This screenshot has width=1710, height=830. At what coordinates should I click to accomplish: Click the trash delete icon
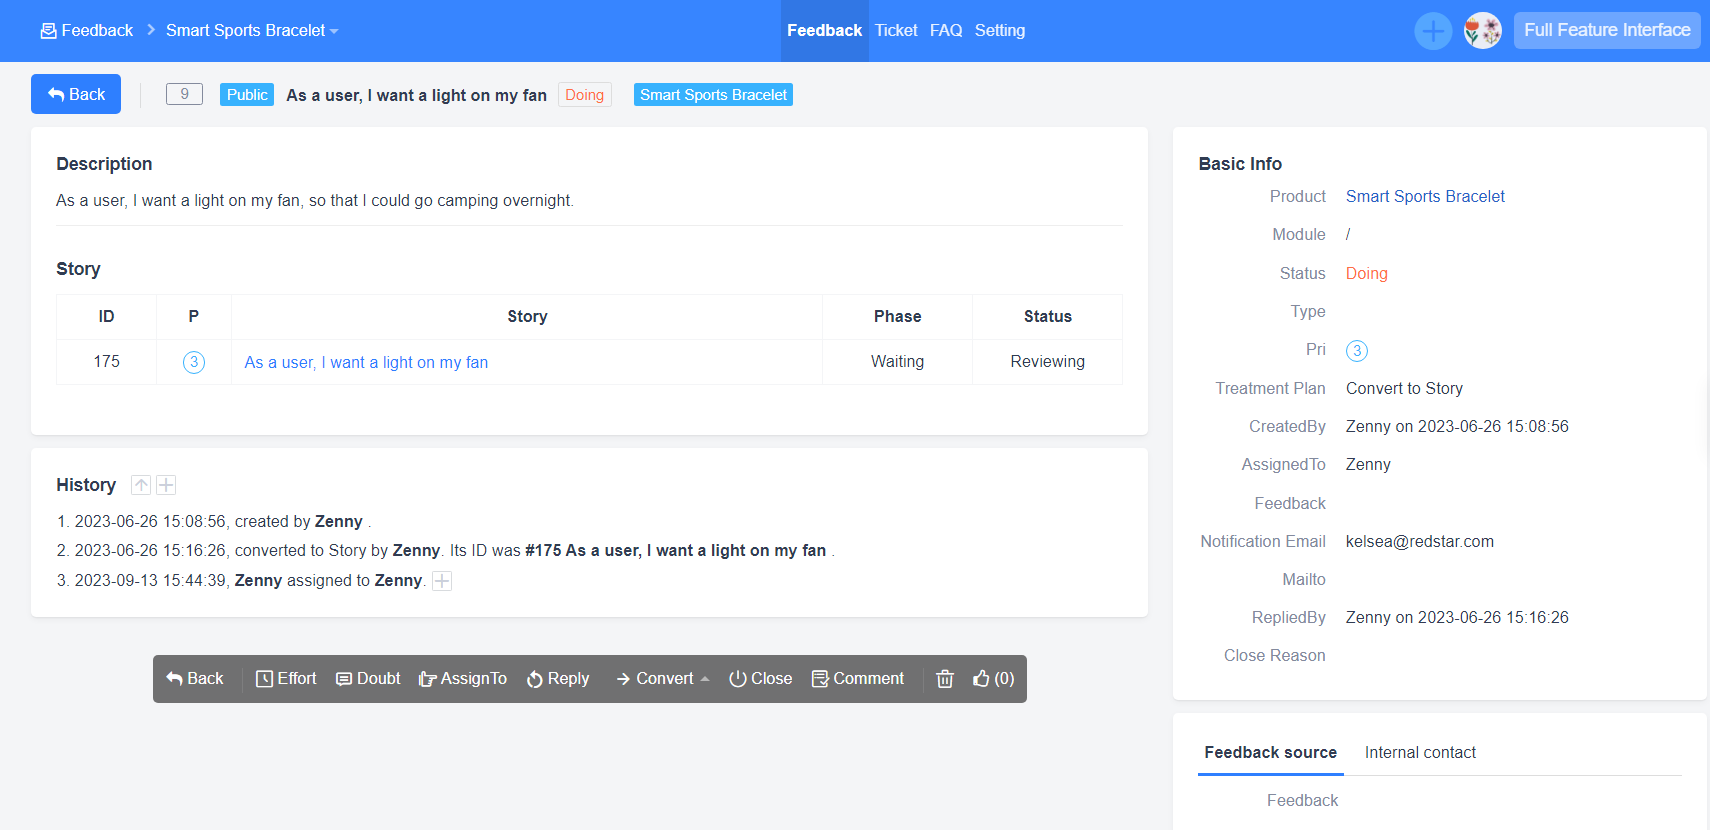click(944, 679)
